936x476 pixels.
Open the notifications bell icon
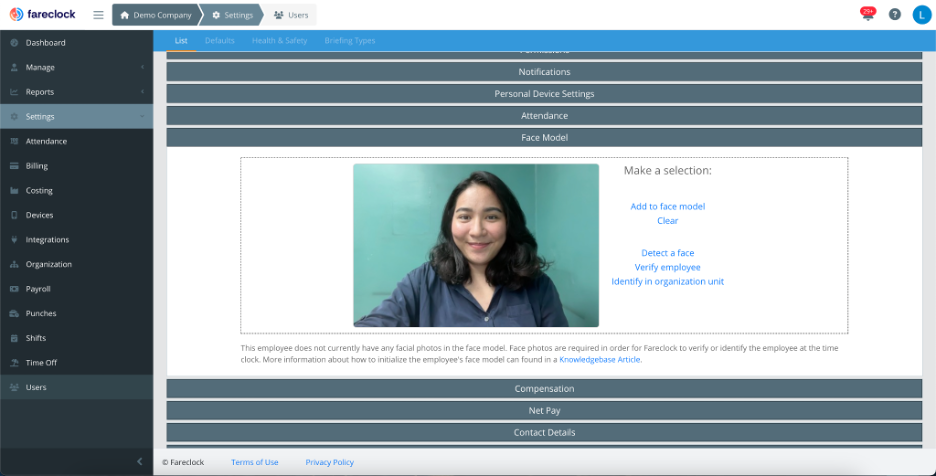pyautogui.click(x=868, y=14)
